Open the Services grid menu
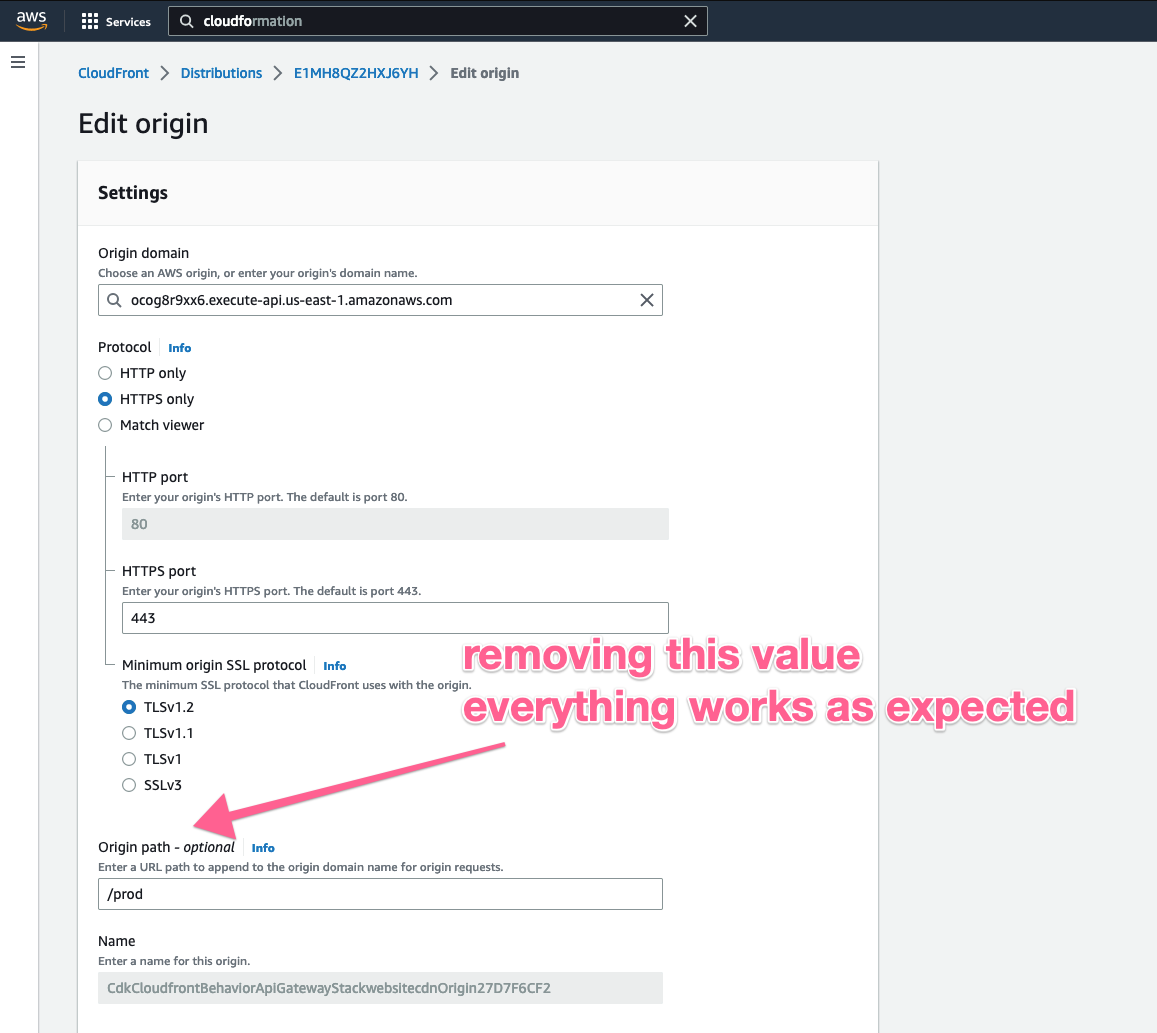Image resolution: width=1157 pixels, height=1033 pixels. [x=116, y=21]
